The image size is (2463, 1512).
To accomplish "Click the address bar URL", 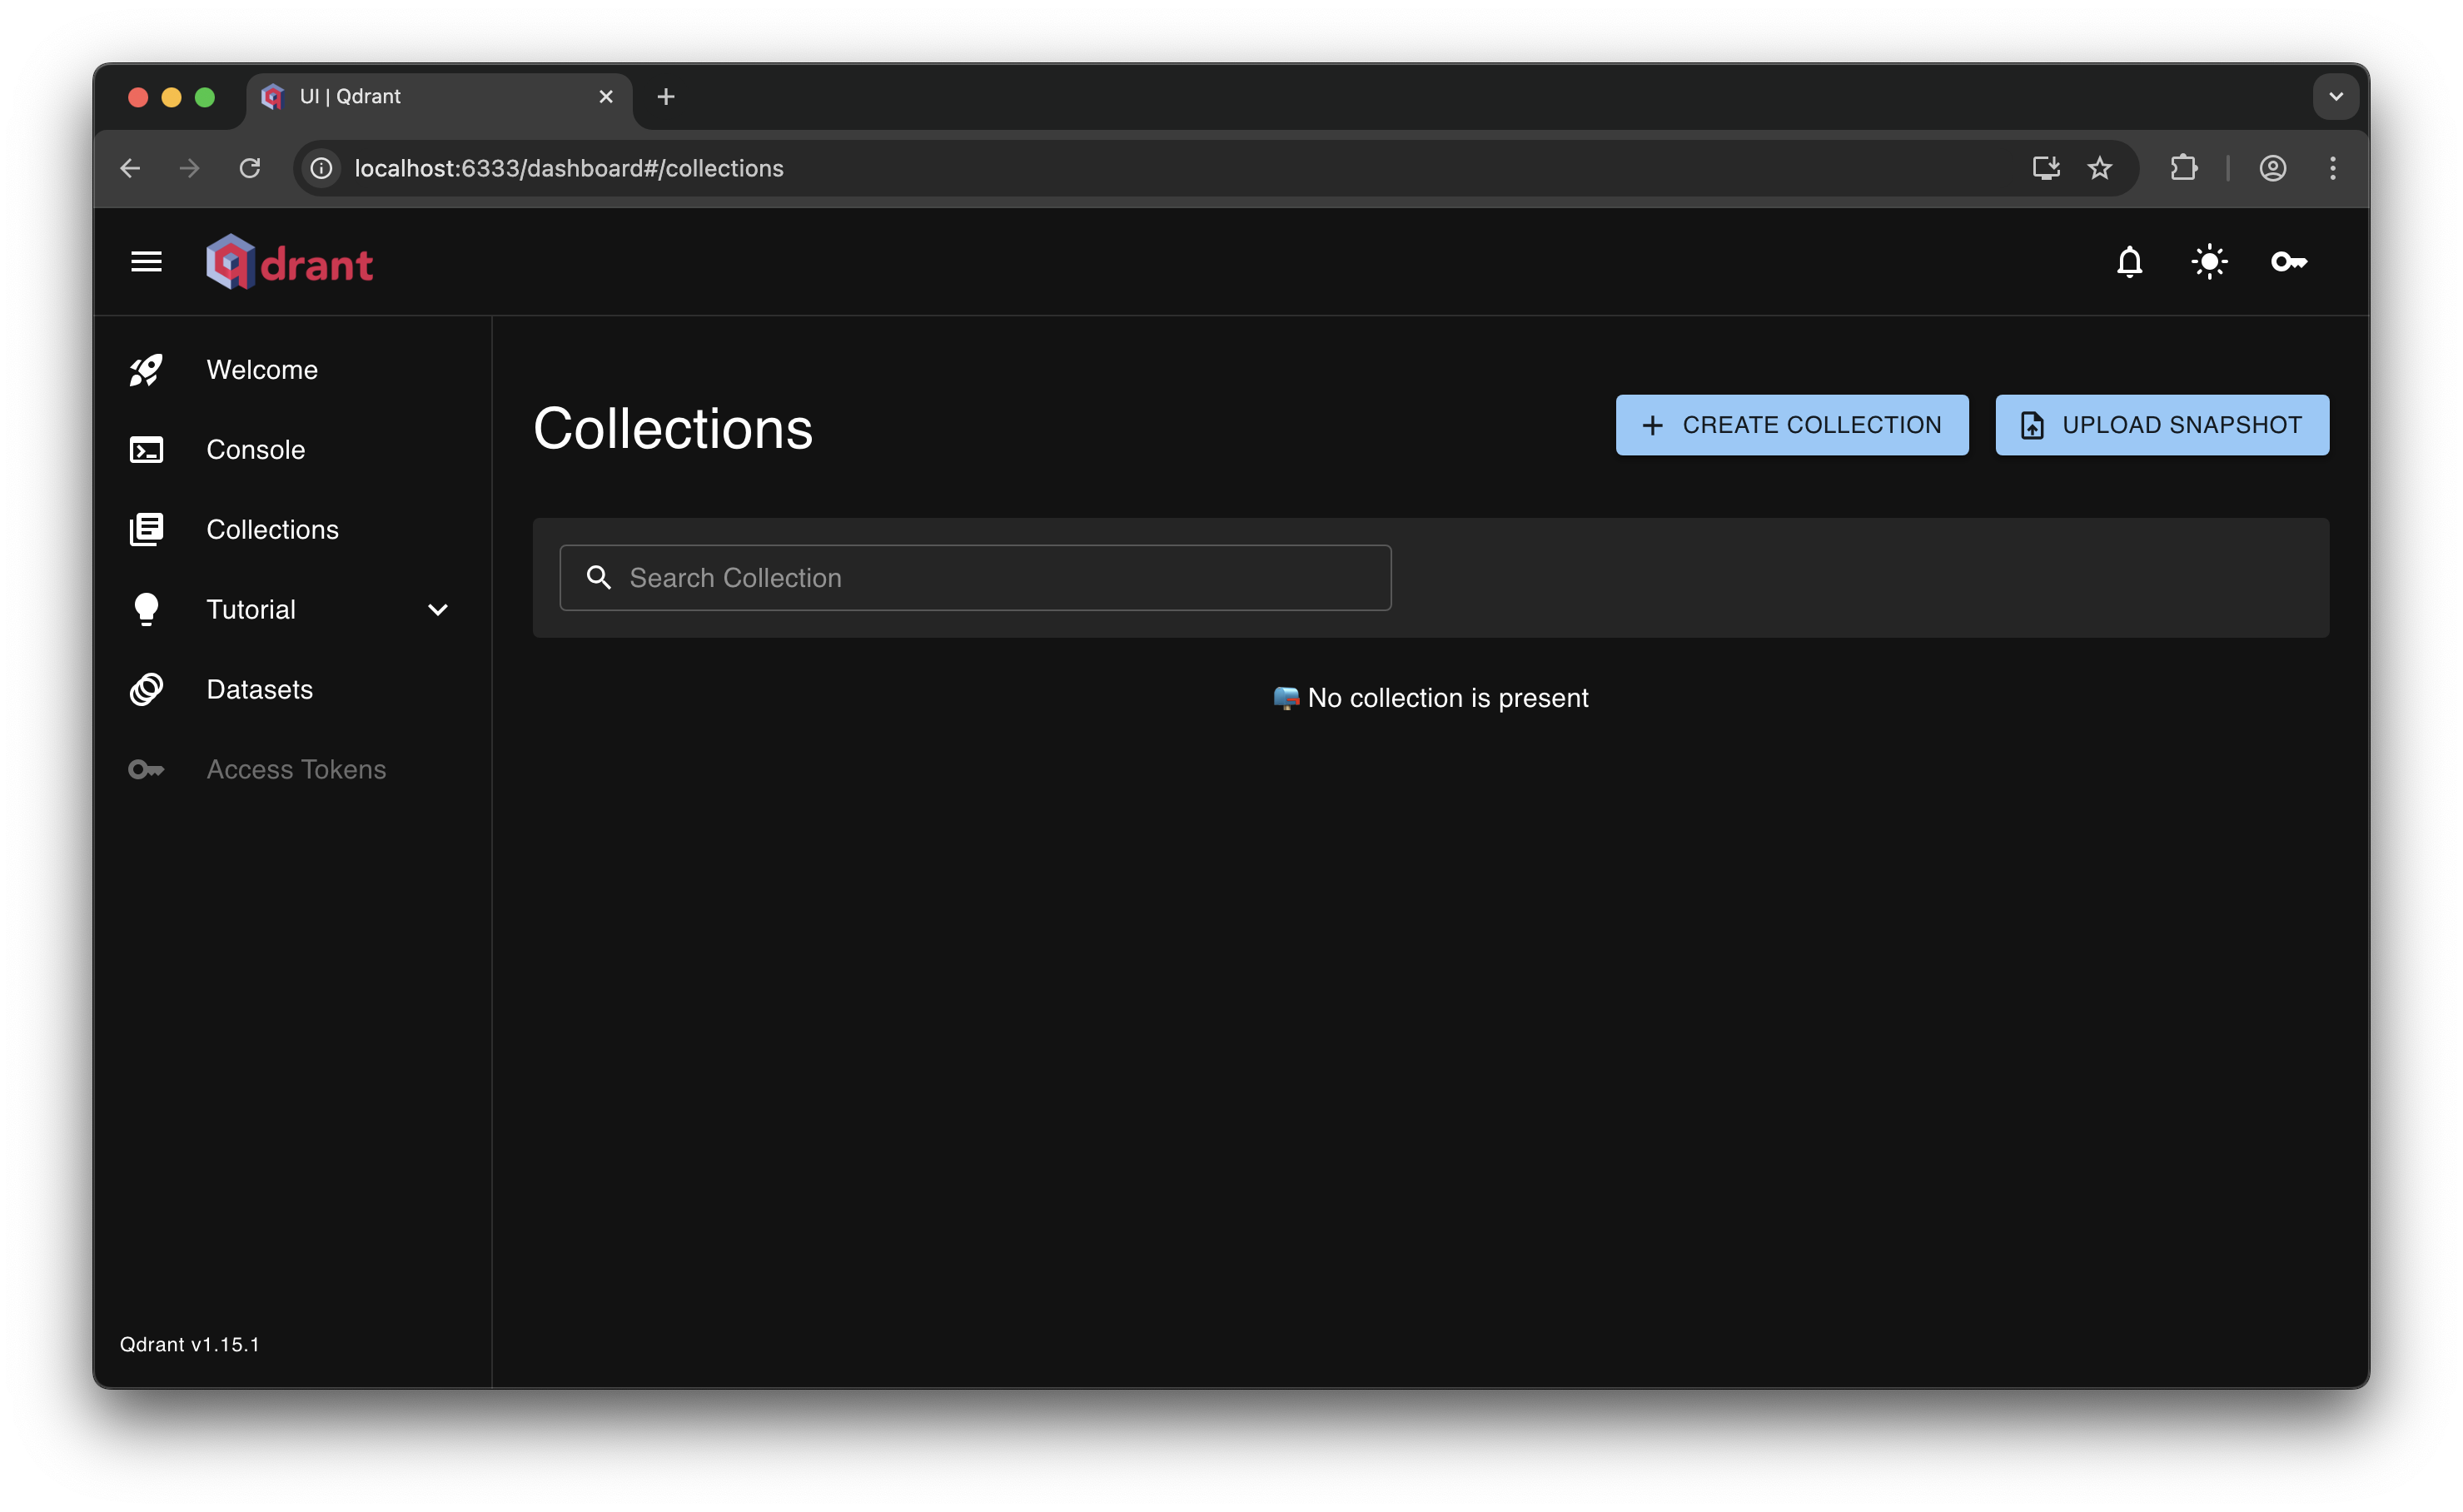I will [569, 168].
